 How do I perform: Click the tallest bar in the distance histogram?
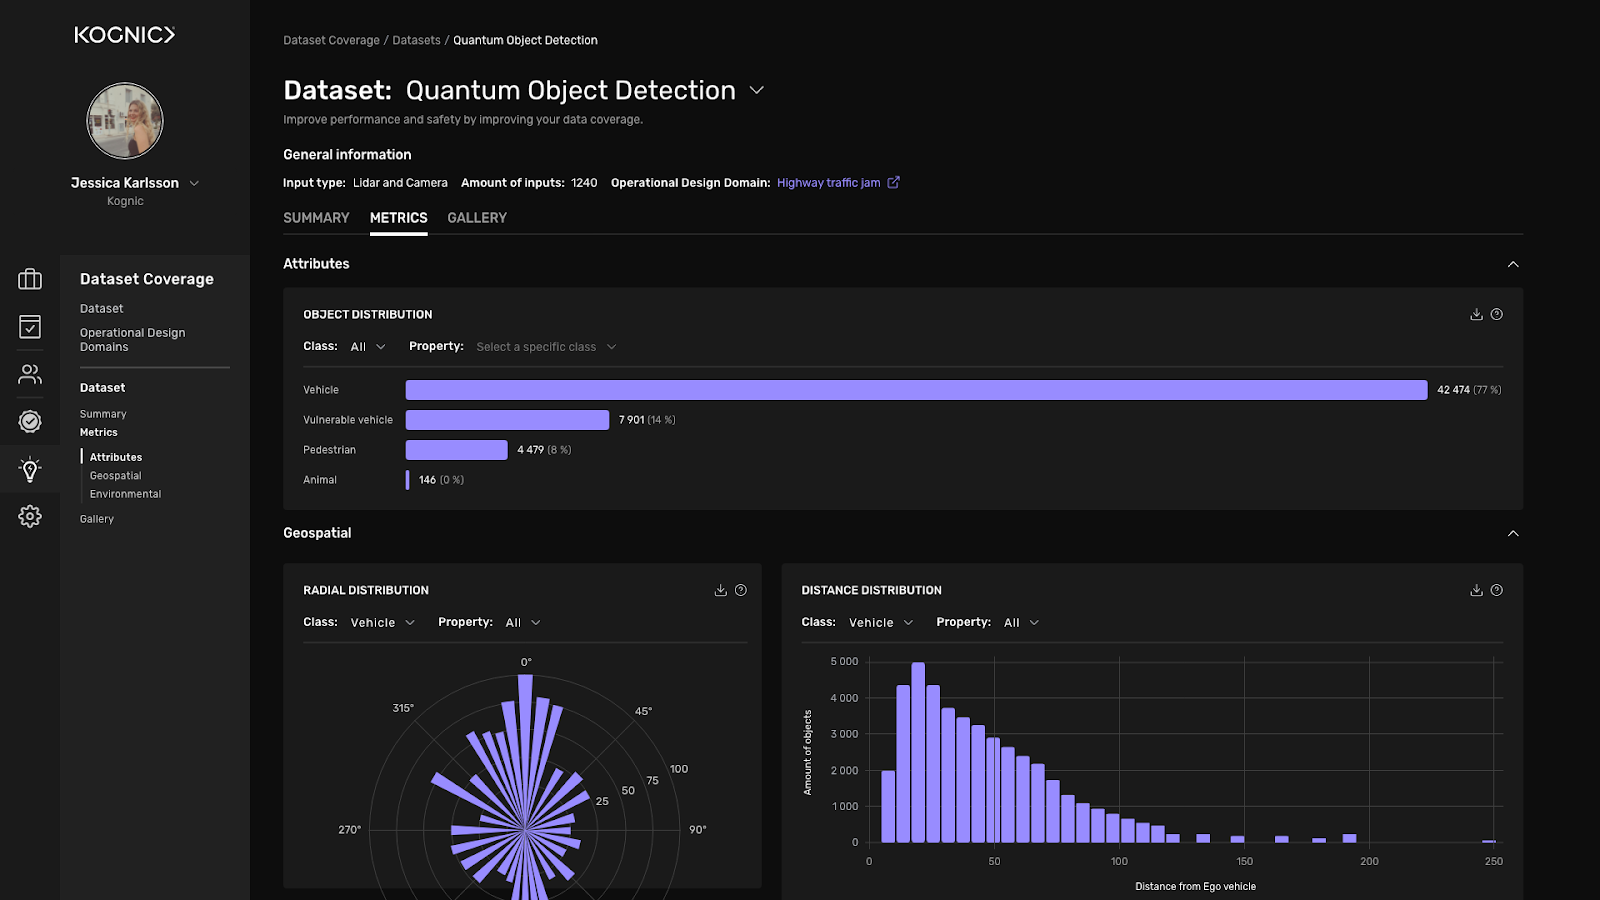click(918, 752)
